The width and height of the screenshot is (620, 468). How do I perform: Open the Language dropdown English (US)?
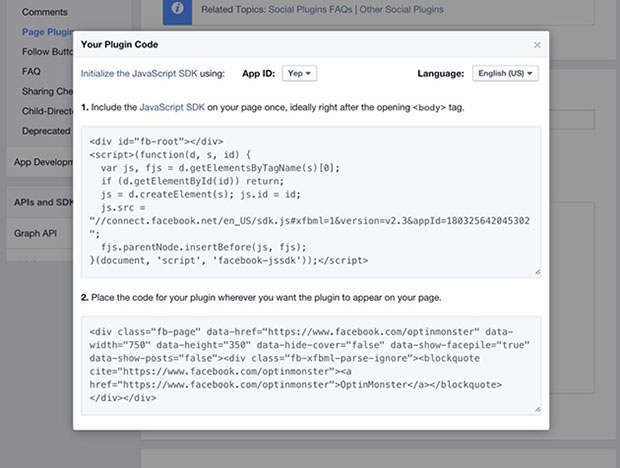coord(505,74)
